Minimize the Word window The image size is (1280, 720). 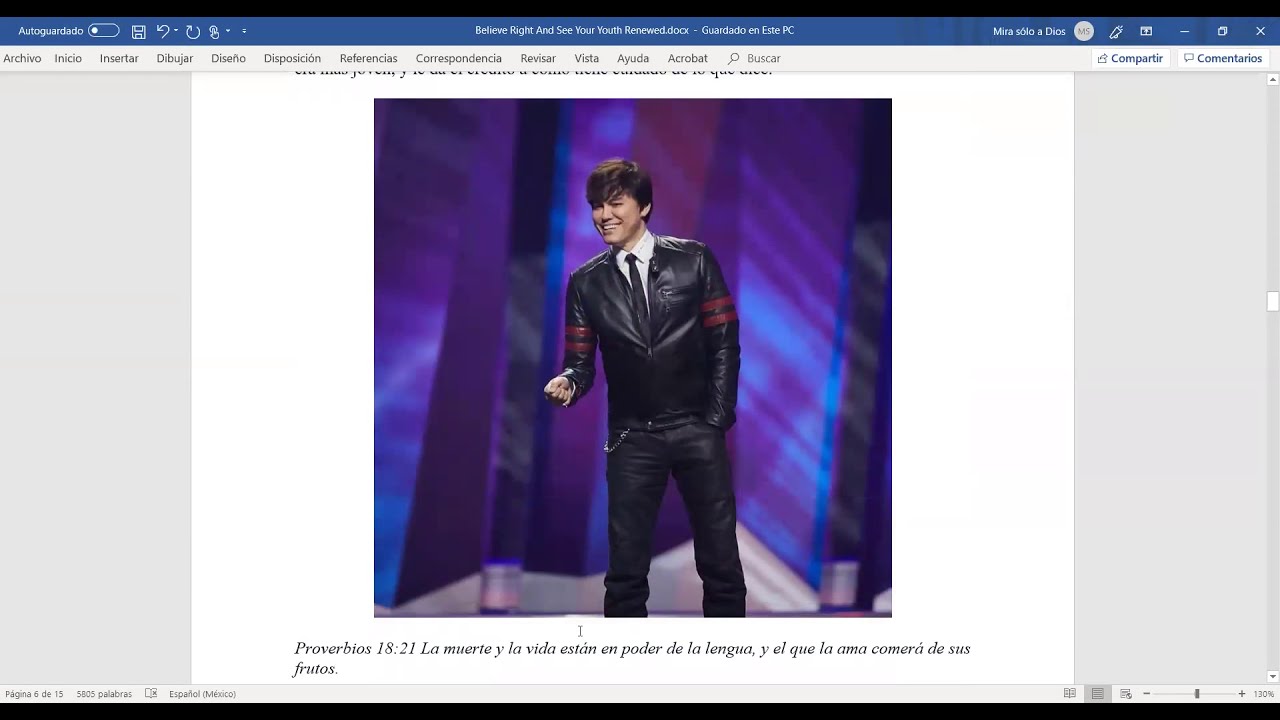[1184, 31]
